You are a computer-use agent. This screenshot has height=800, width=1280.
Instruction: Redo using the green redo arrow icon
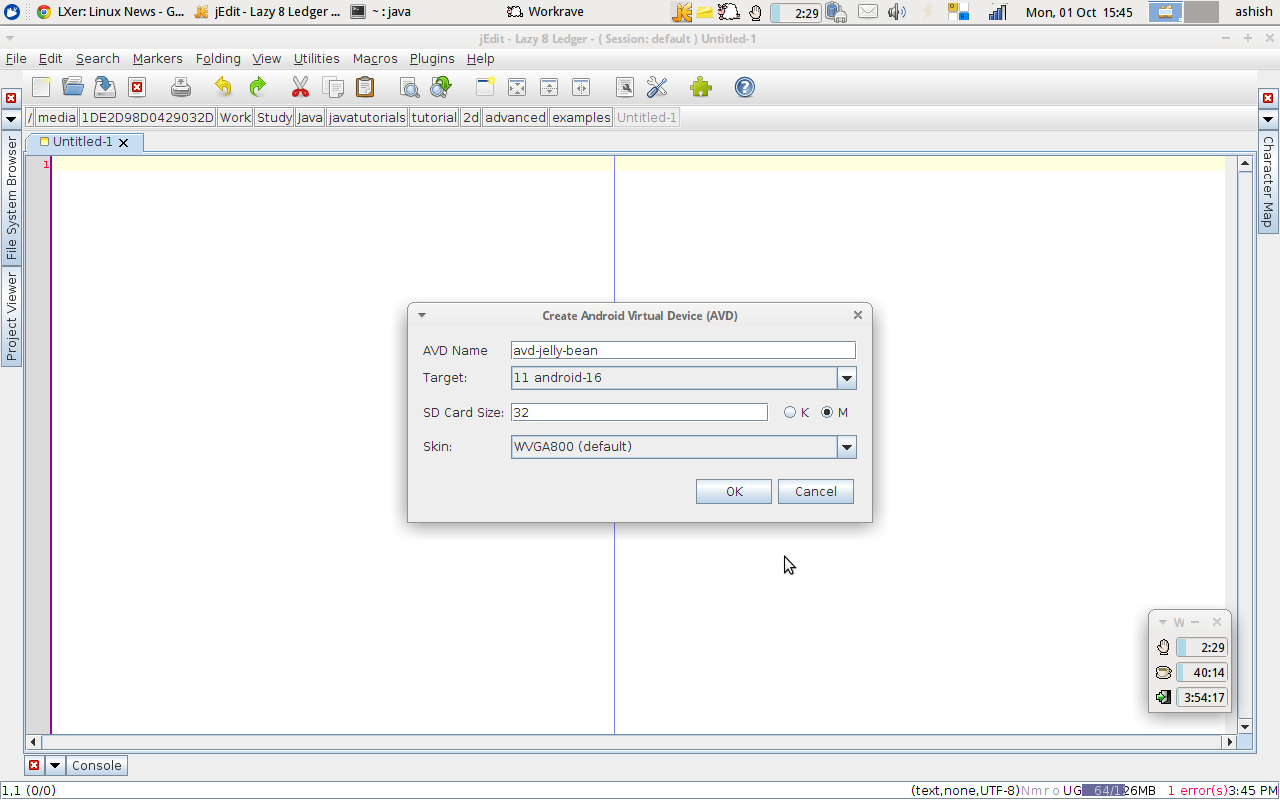(x=259, y=87)
